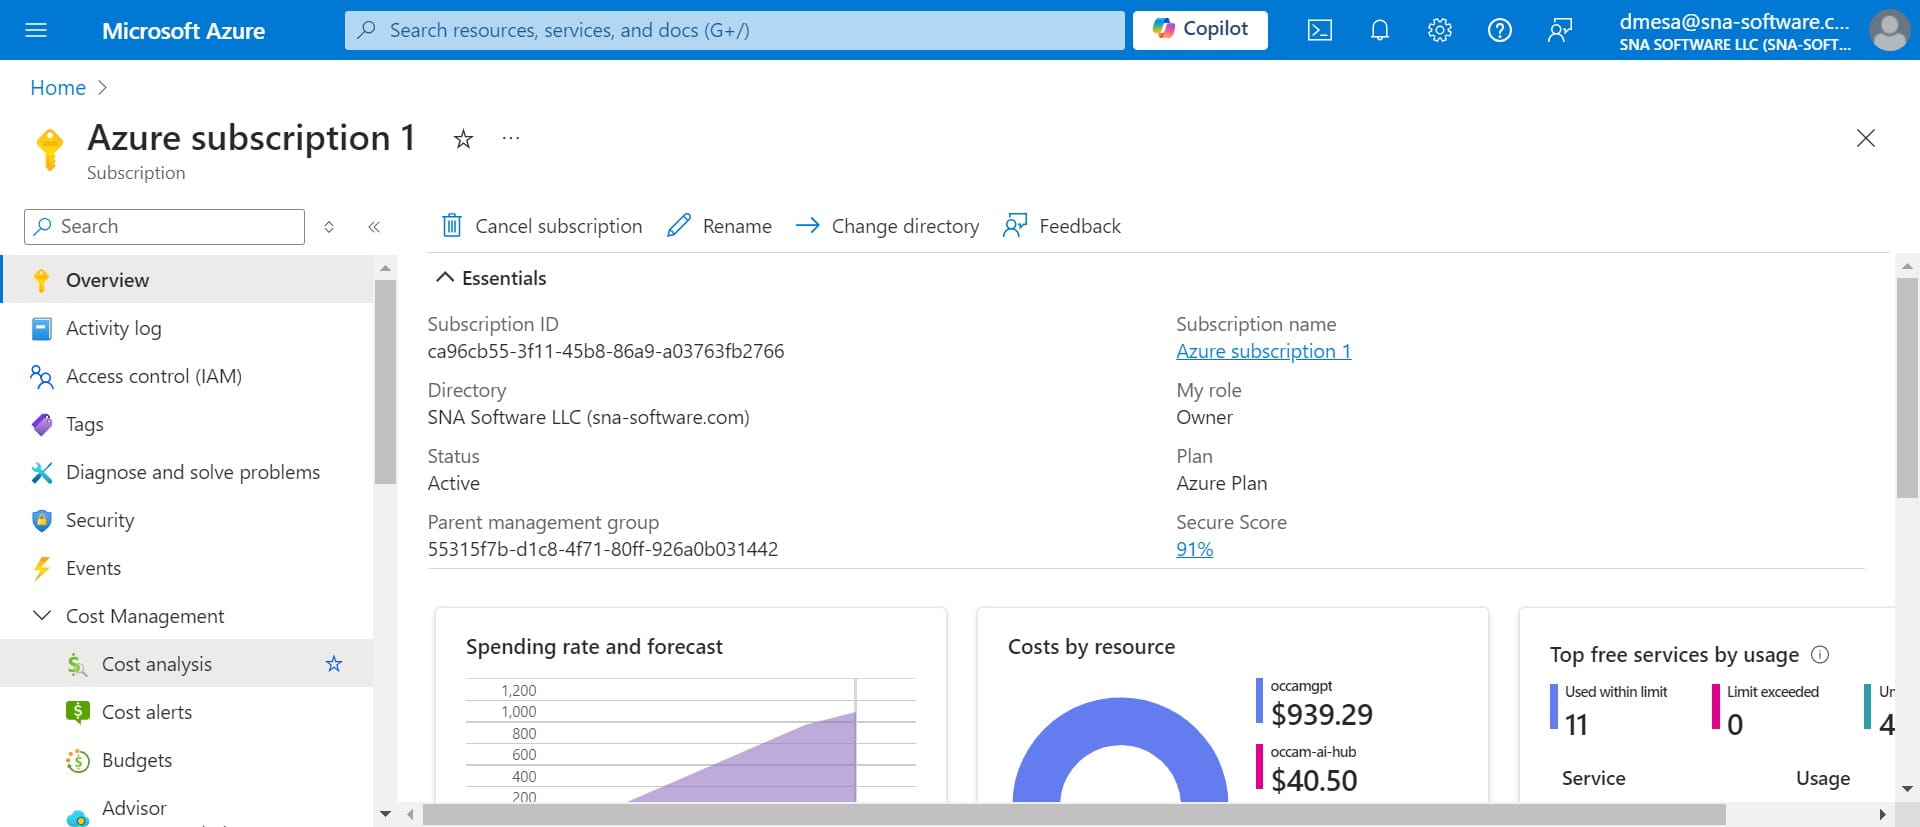Screen dimensions: 1920x827
Task: Toggle favorite star on Cost analysis
Action: (334, 664)
